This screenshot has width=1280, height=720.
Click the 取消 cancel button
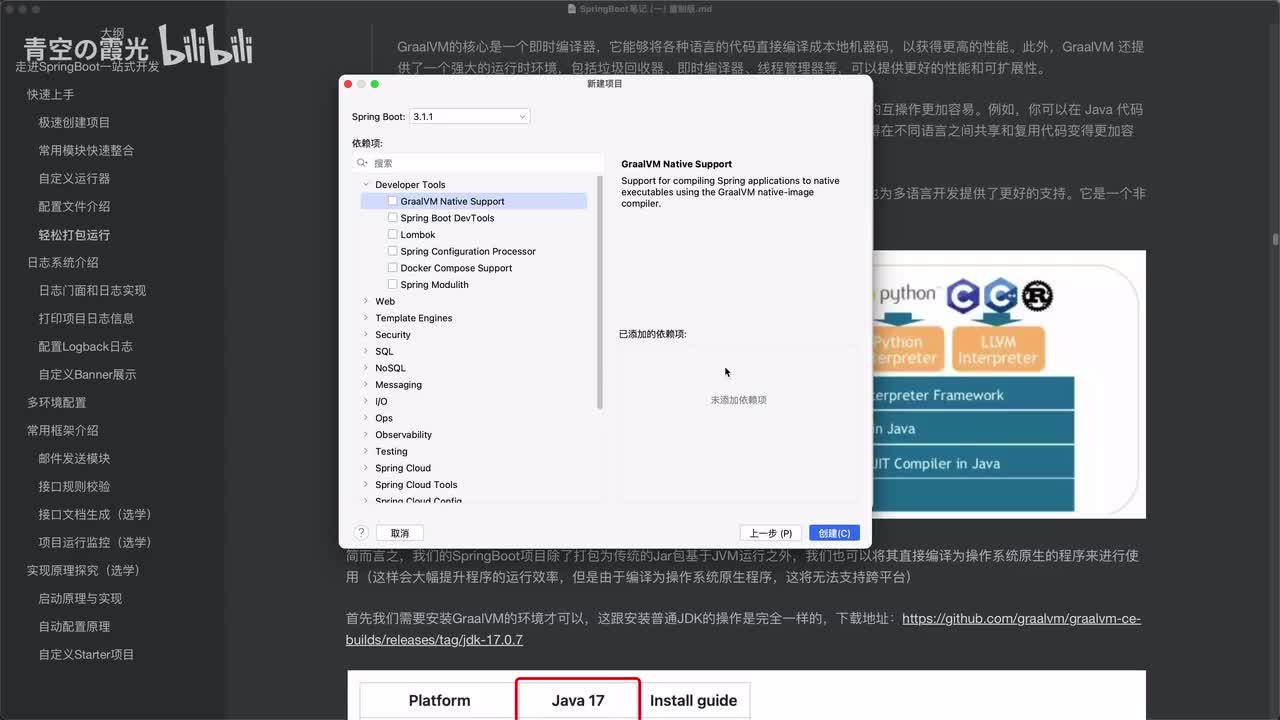pos(400,533)
